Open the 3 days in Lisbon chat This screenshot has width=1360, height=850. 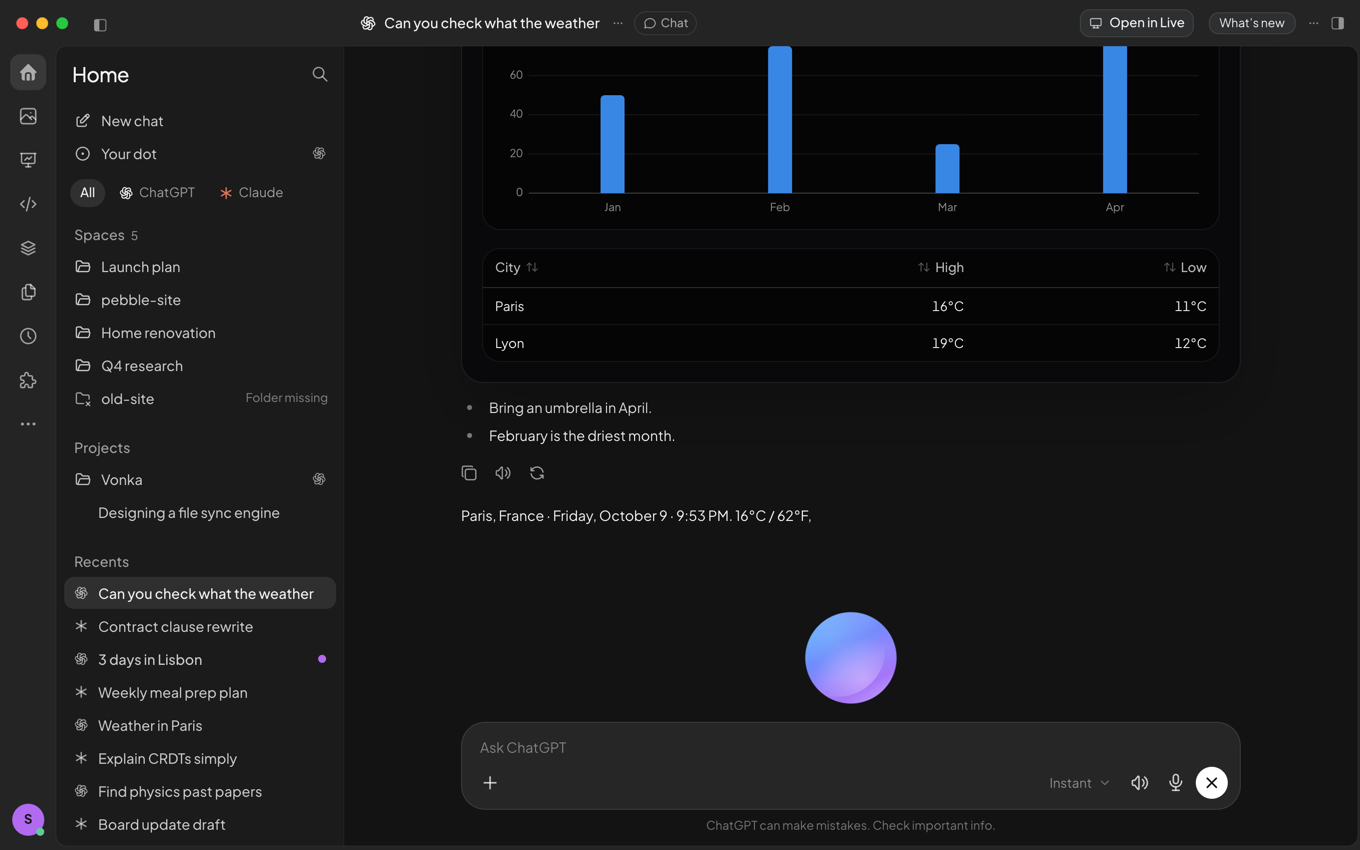point(200,660)
